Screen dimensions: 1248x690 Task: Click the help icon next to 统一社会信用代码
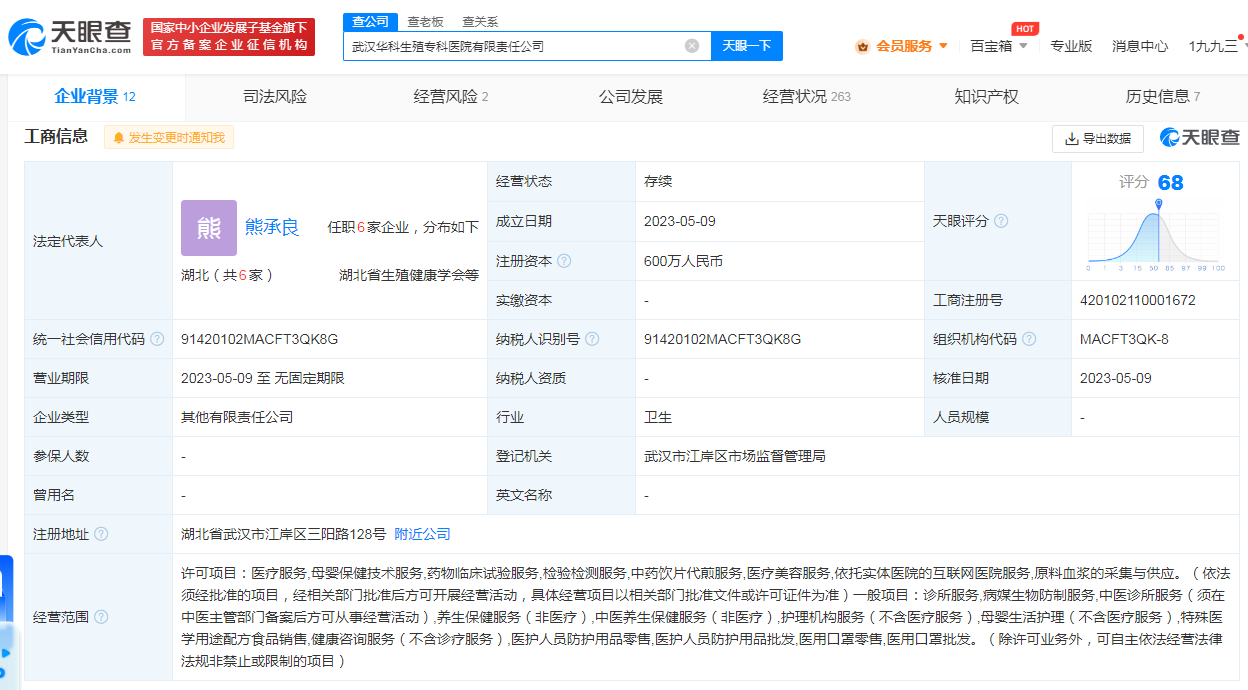(x=157, y=339)
